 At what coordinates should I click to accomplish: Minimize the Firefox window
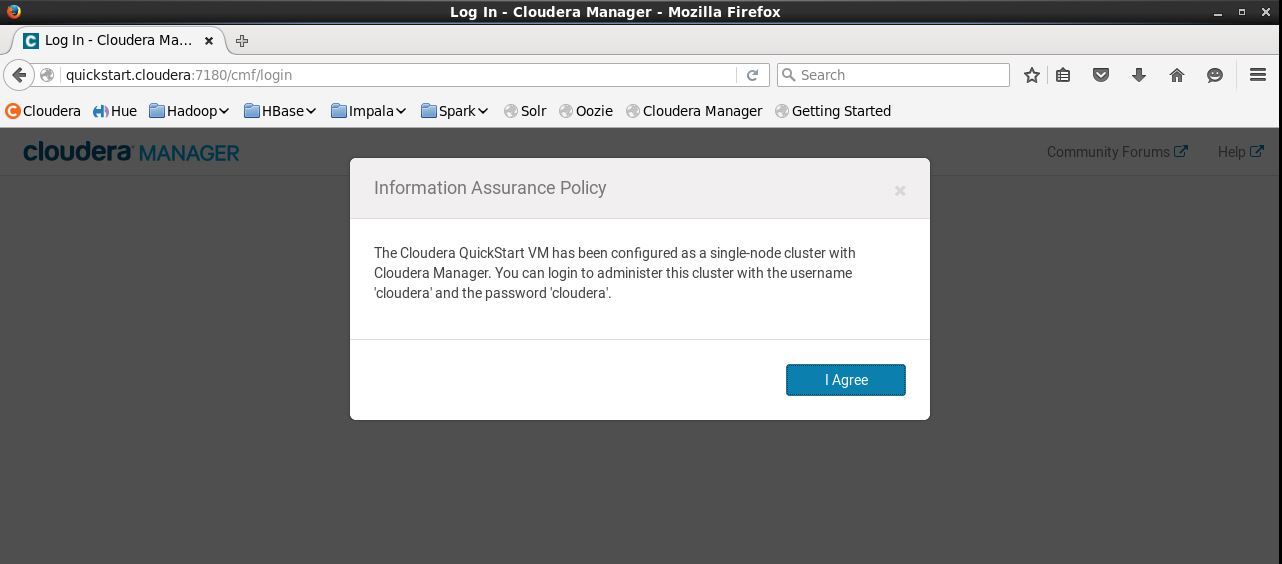point(1218,12)
